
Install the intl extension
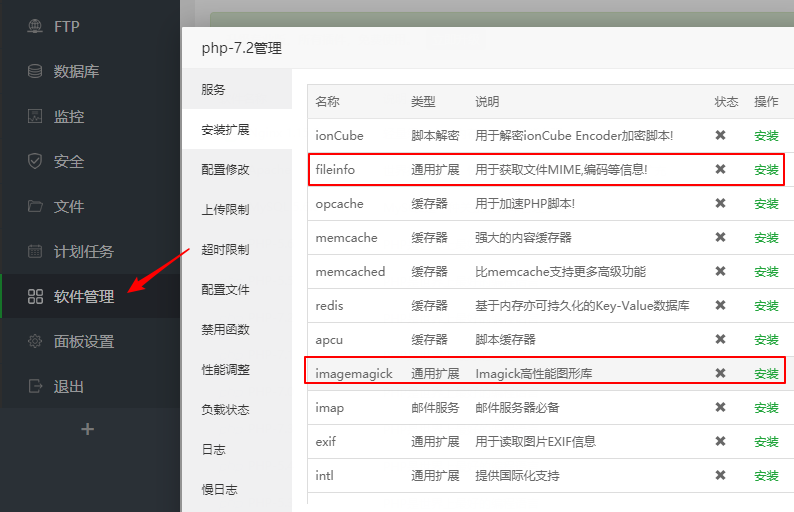coord(766,476)
